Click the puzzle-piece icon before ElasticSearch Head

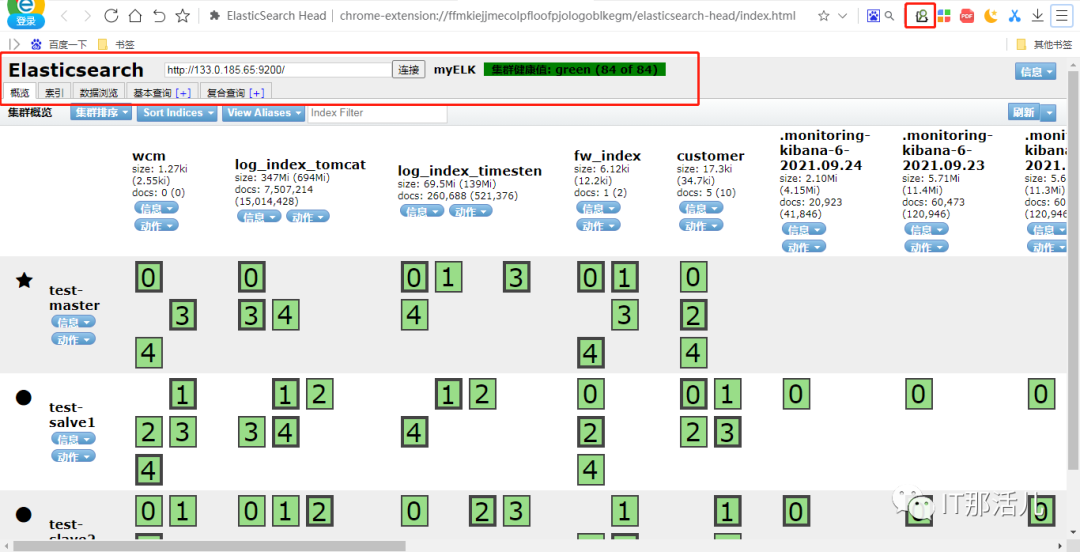(214, 15)
